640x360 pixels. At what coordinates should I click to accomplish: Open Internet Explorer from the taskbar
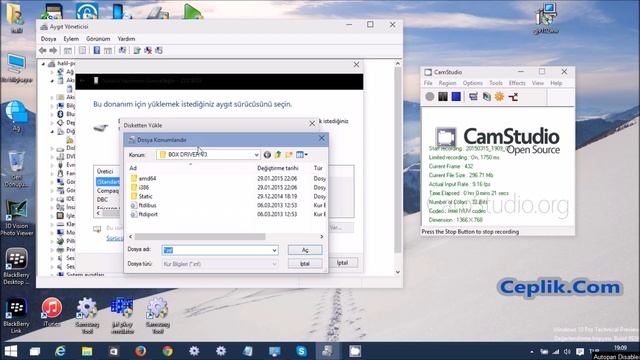(60, 351)
